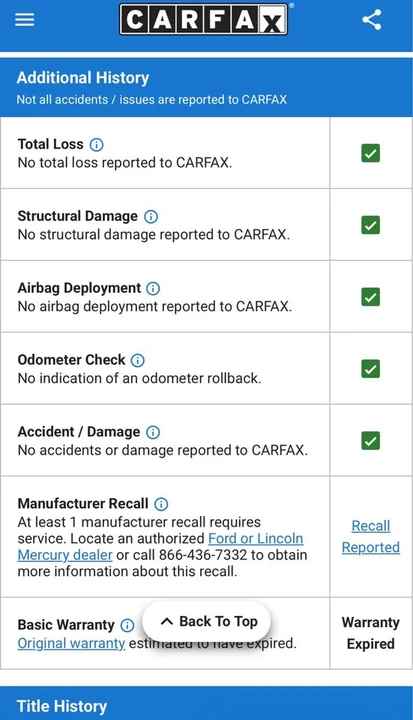
Task: Open Ford or Lincoln Mercury dealer link
Action: pyautogui.click(x=160, y=546)
